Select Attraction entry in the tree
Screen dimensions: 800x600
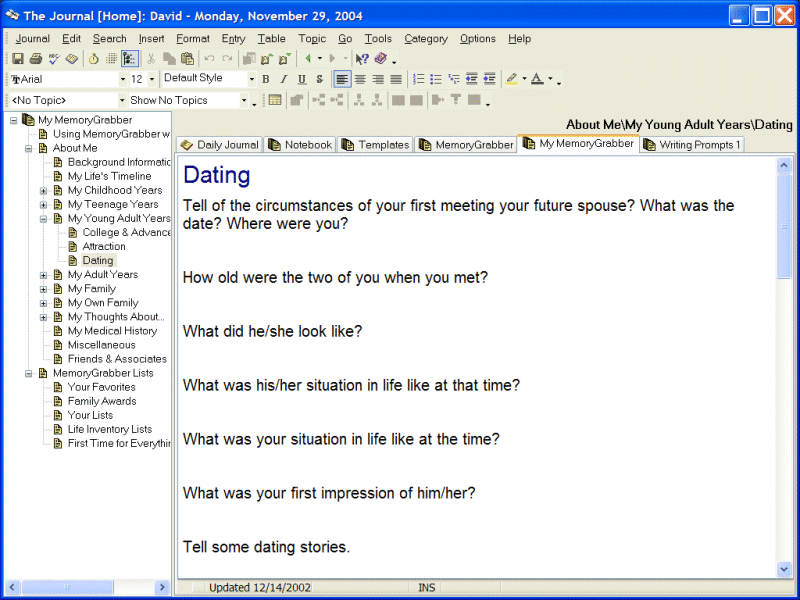(104, 246)
